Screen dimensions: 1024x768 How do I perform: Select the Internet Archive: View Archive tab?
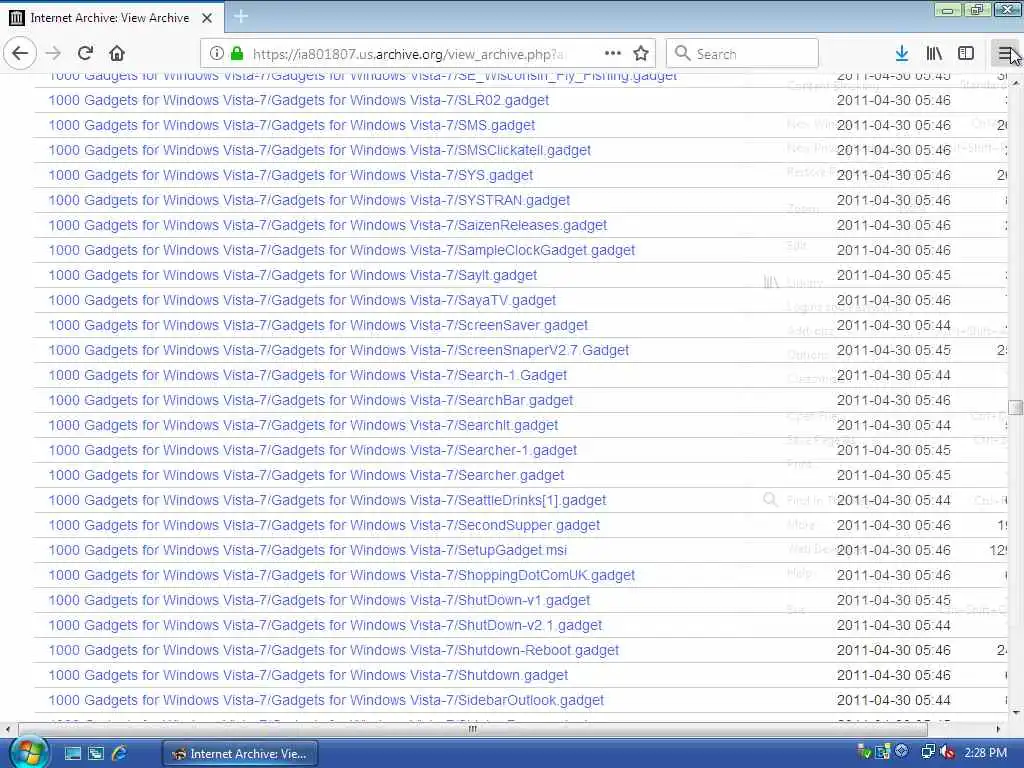pyautogui.click(x=112, y=17)
